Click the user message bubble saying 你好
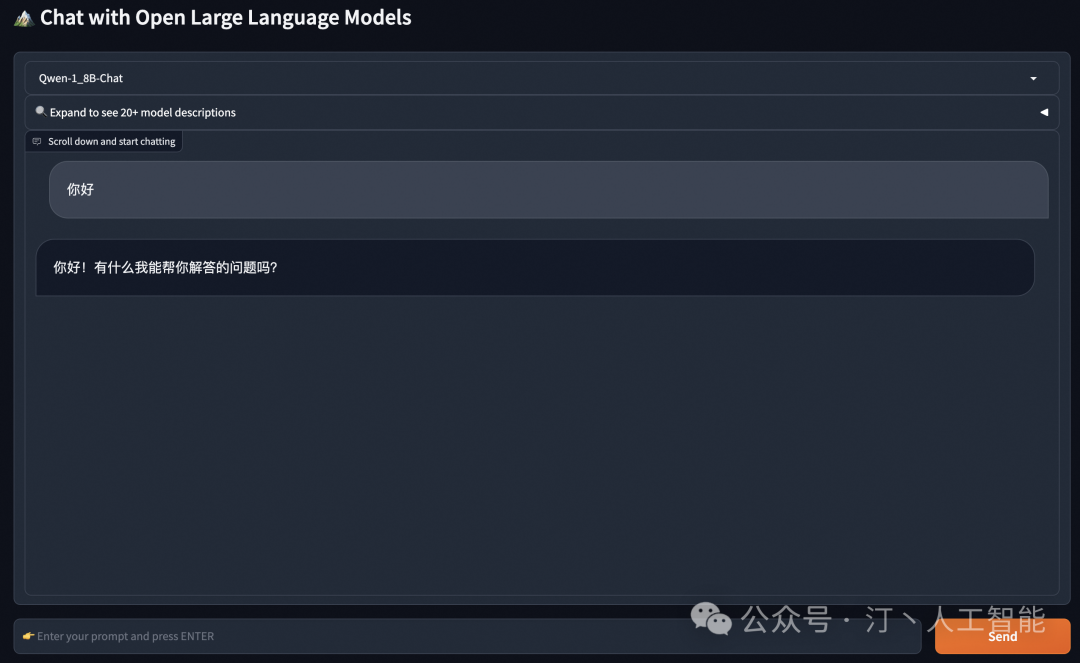The image size is (1080, 663). [x=548, y=189]
